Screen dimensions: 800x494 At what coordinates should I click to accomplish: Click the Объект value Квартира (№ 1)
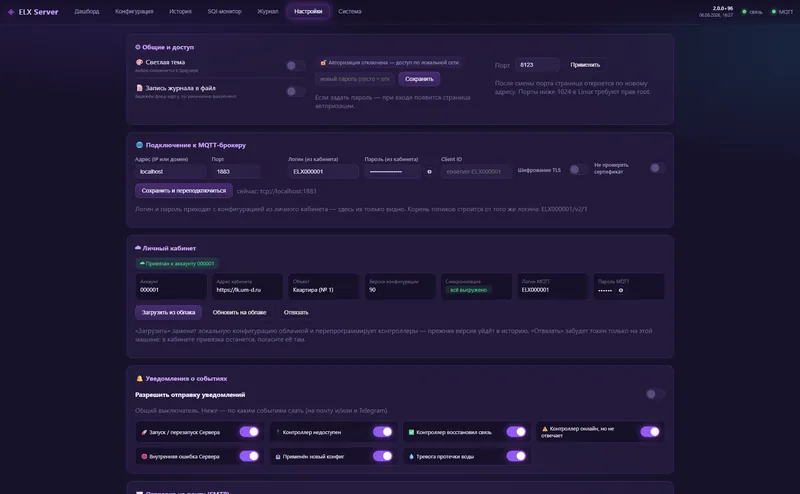click(x=313, y=290)
